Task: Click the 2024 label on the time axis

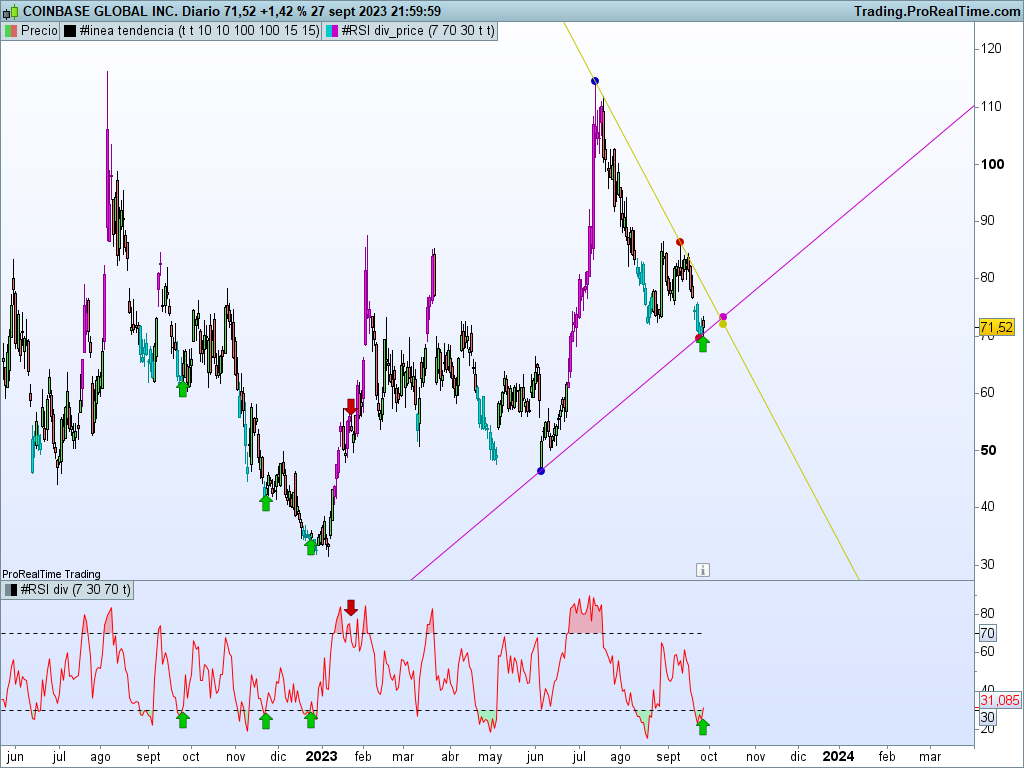Action: click(x=838, y=756)
